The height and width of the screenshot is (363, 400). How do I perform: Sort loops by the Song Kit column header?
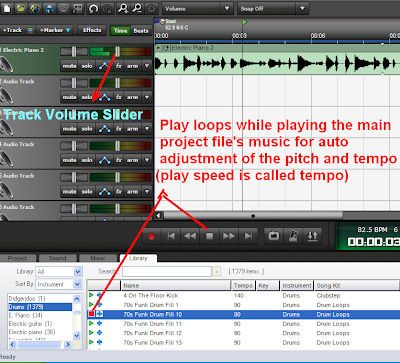coord(357,285)
